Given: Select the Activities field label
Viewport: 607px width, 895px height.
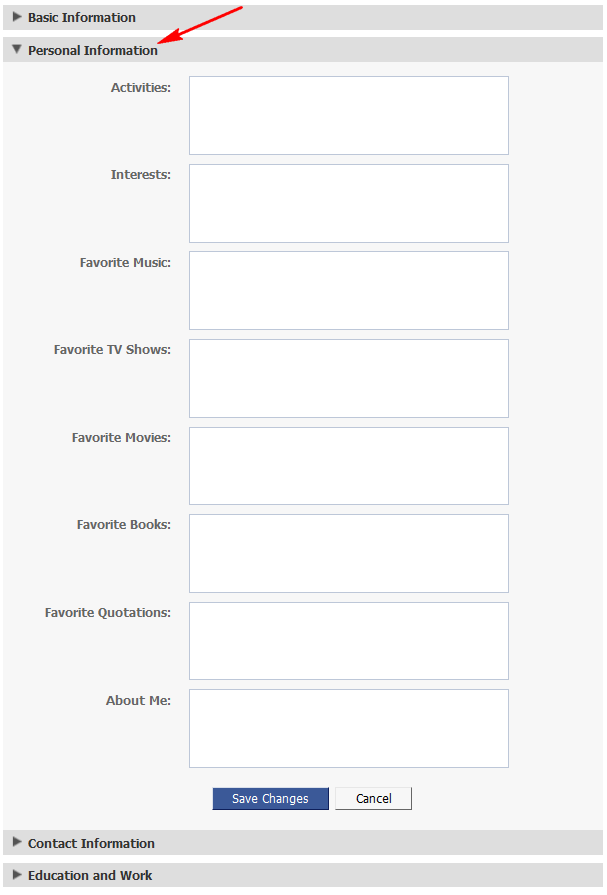Looking at the screenshot, I should 141,87.
